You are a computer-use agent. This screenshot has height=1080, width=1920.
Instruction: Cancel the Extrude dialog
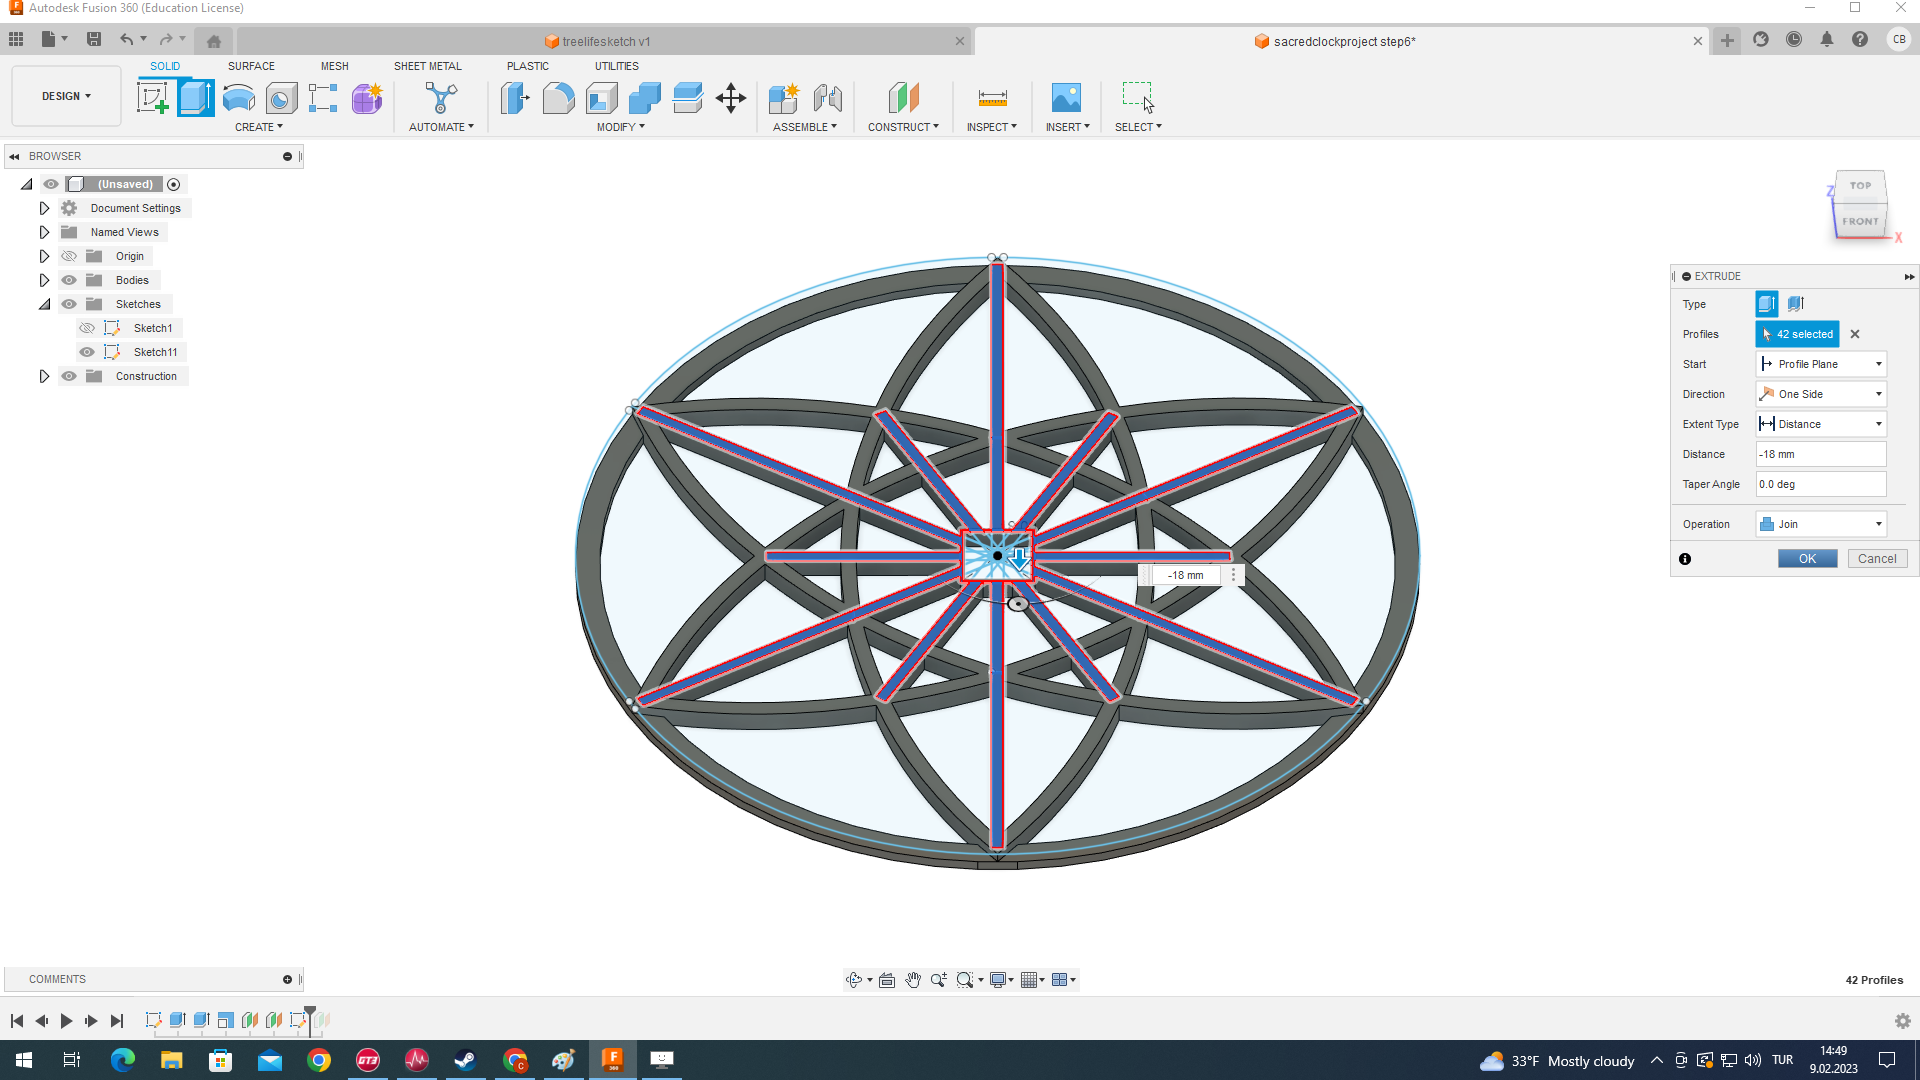(x=1876, y=559)
